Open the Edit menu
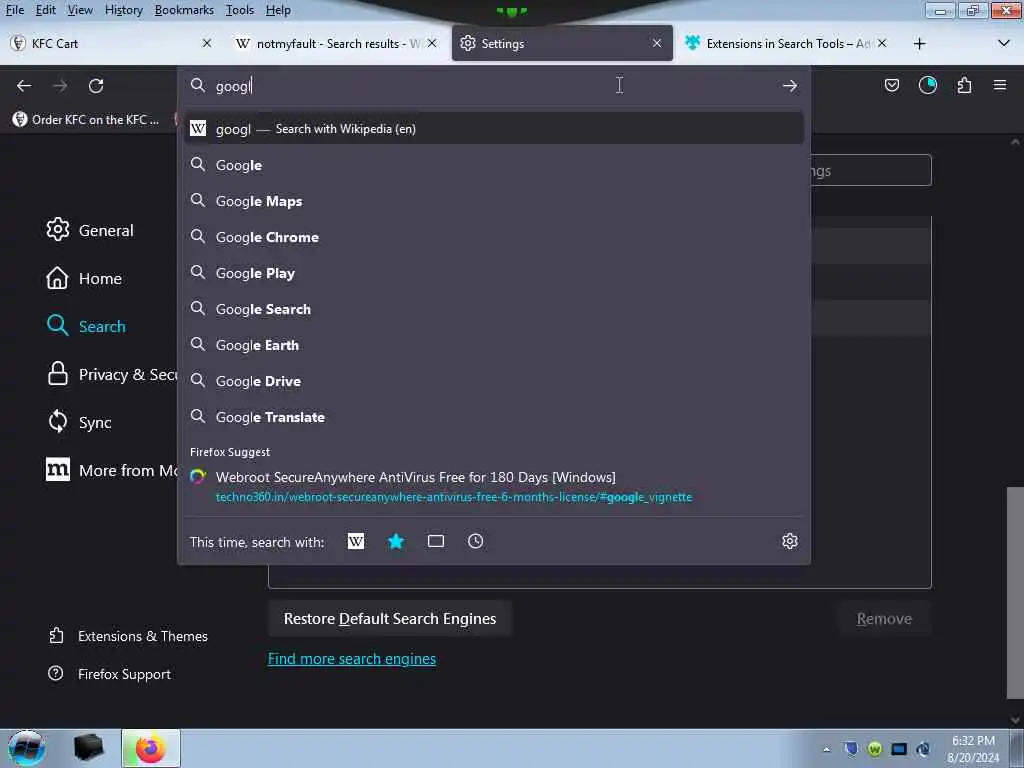The image size is (1024, 768). 45,10
